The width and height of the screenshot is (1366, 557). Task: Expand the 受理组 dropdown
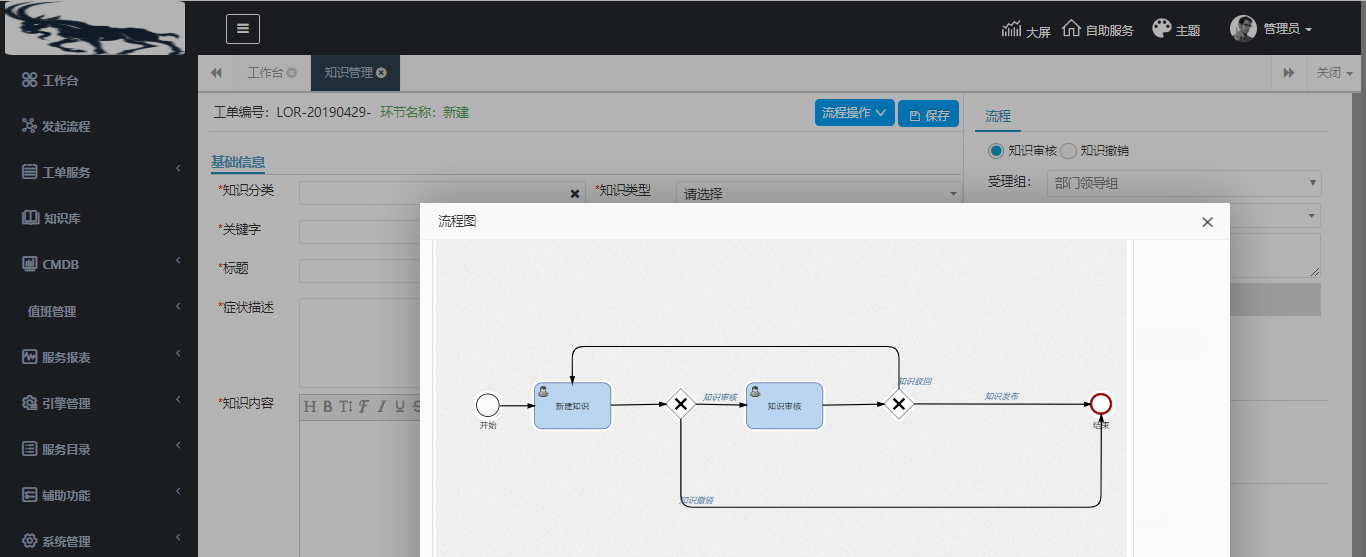(1183, 183)
